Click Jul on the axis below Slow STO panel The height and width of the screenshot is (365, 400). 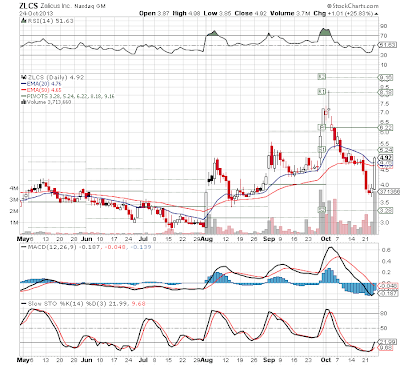tap(143, 360)
